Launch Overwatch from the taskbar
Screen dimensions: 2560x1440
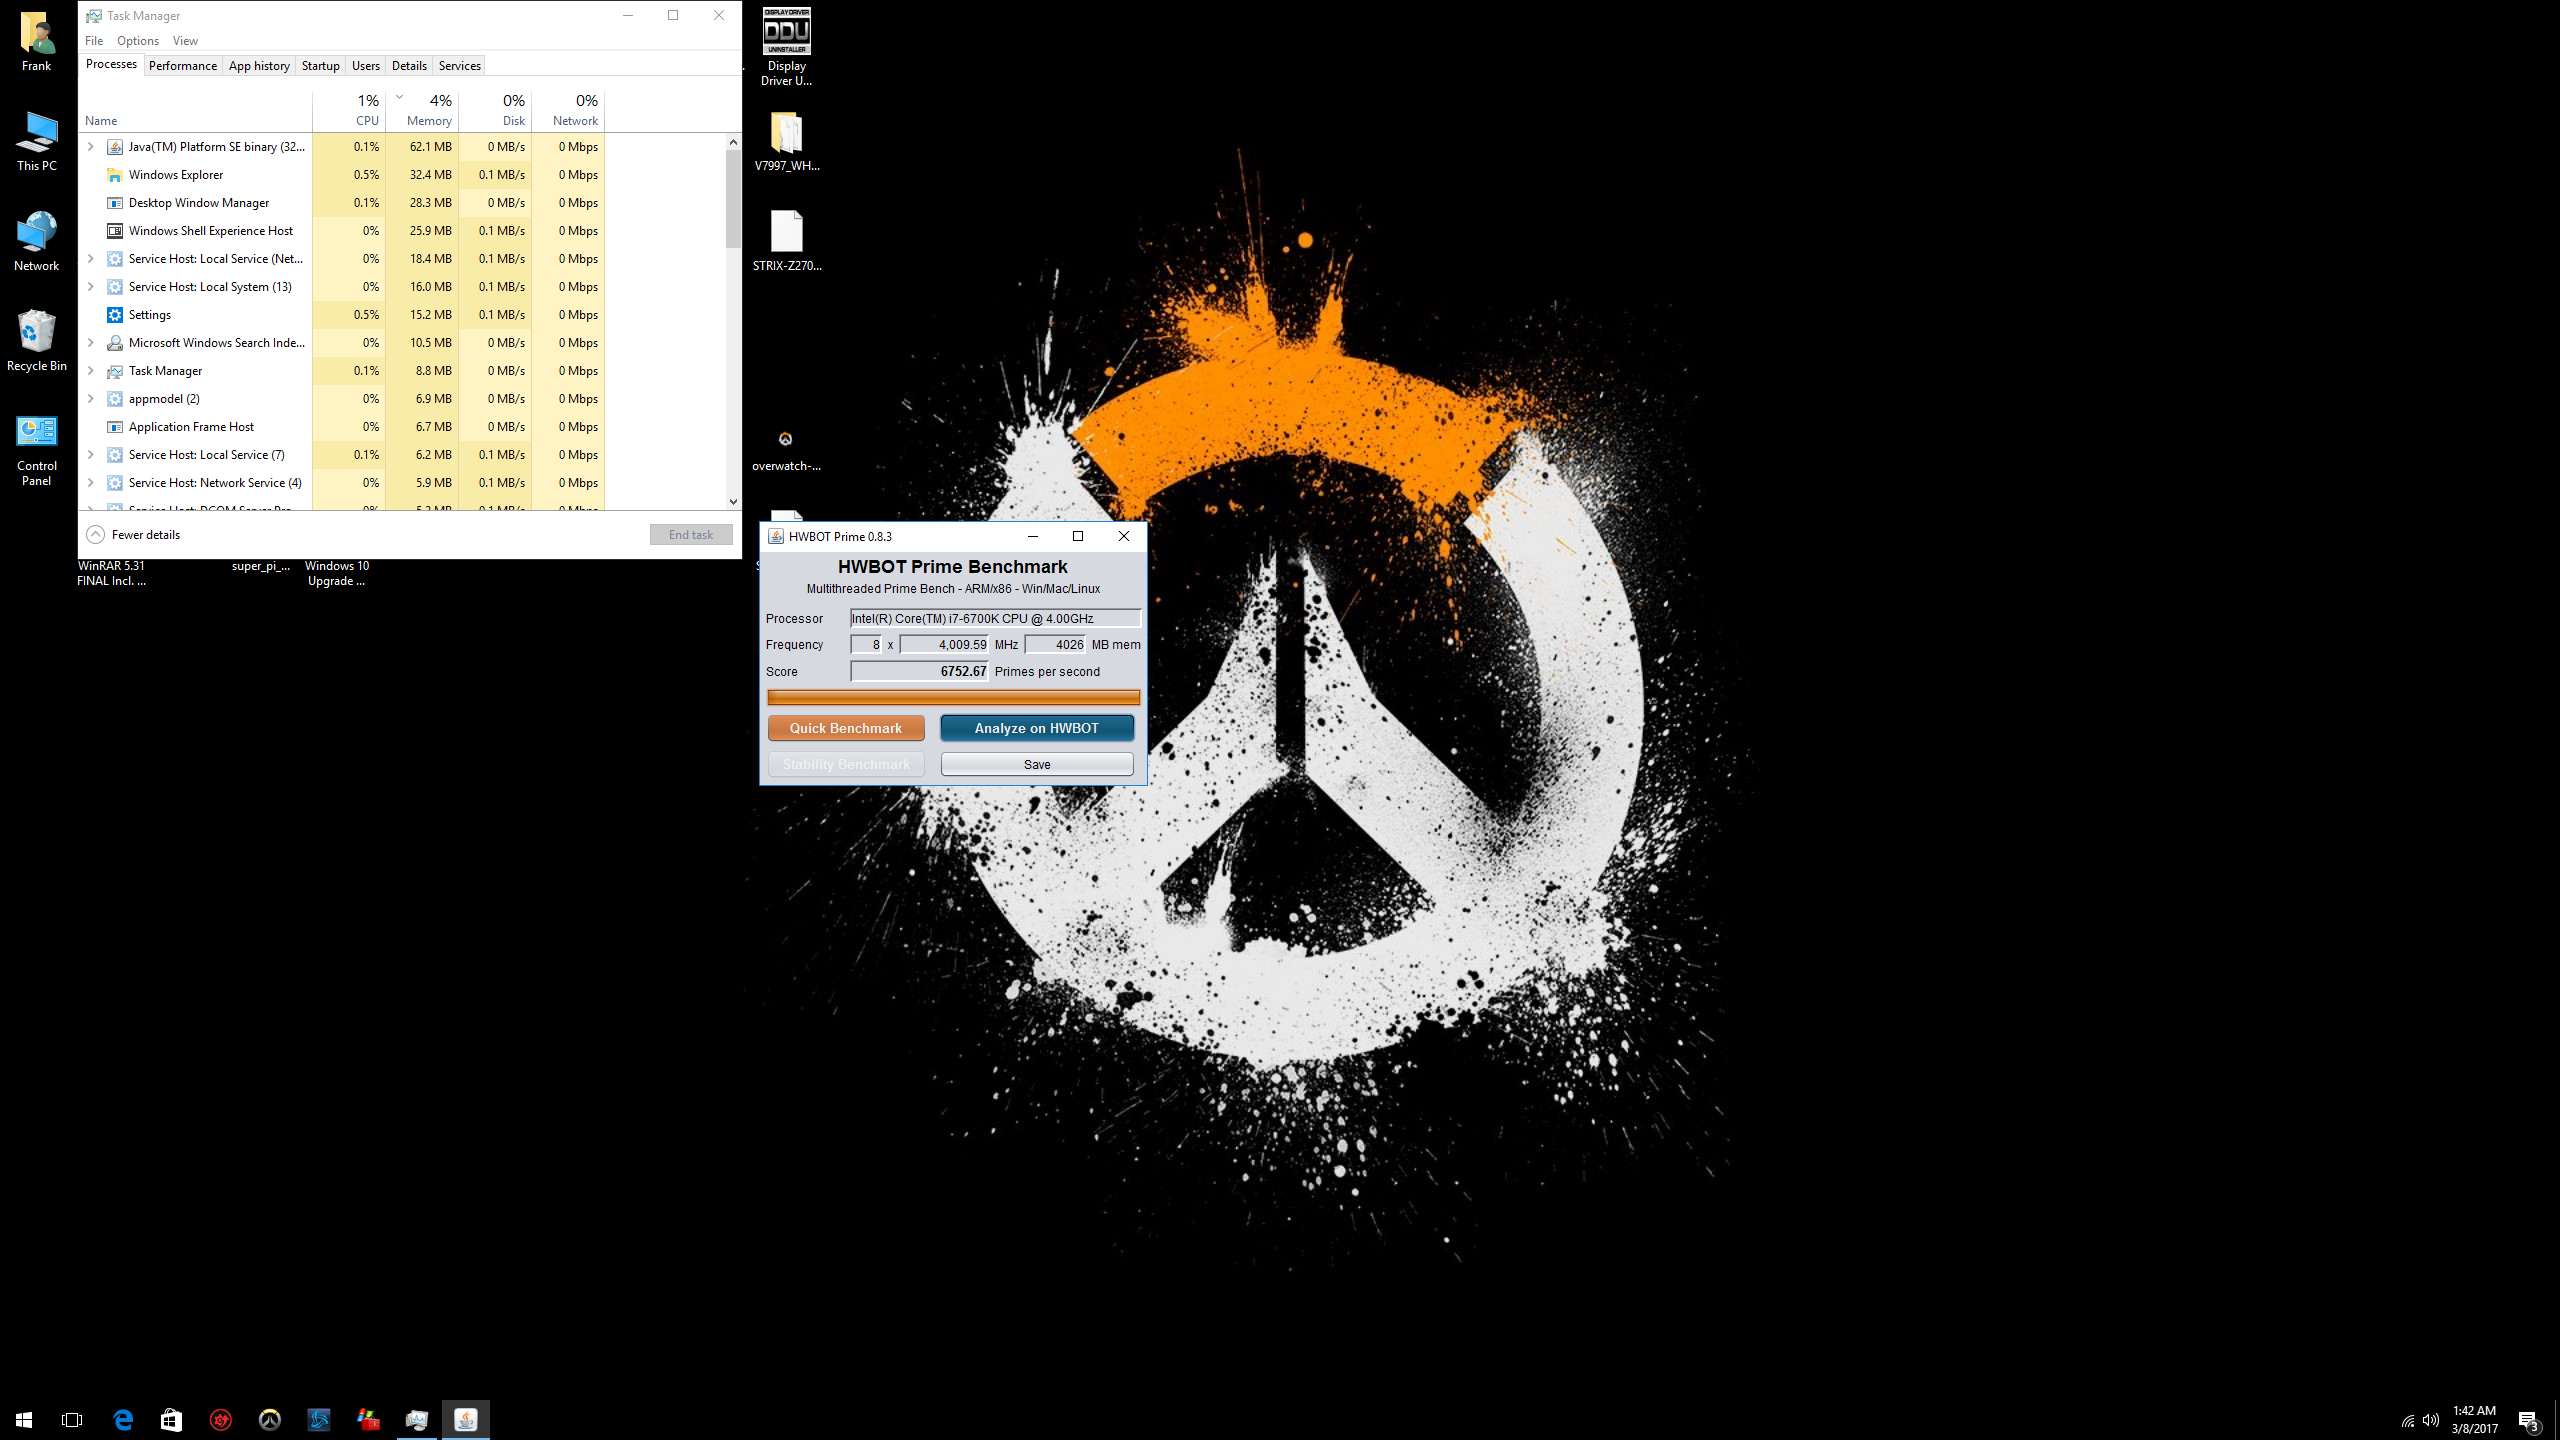[270, 1420]
